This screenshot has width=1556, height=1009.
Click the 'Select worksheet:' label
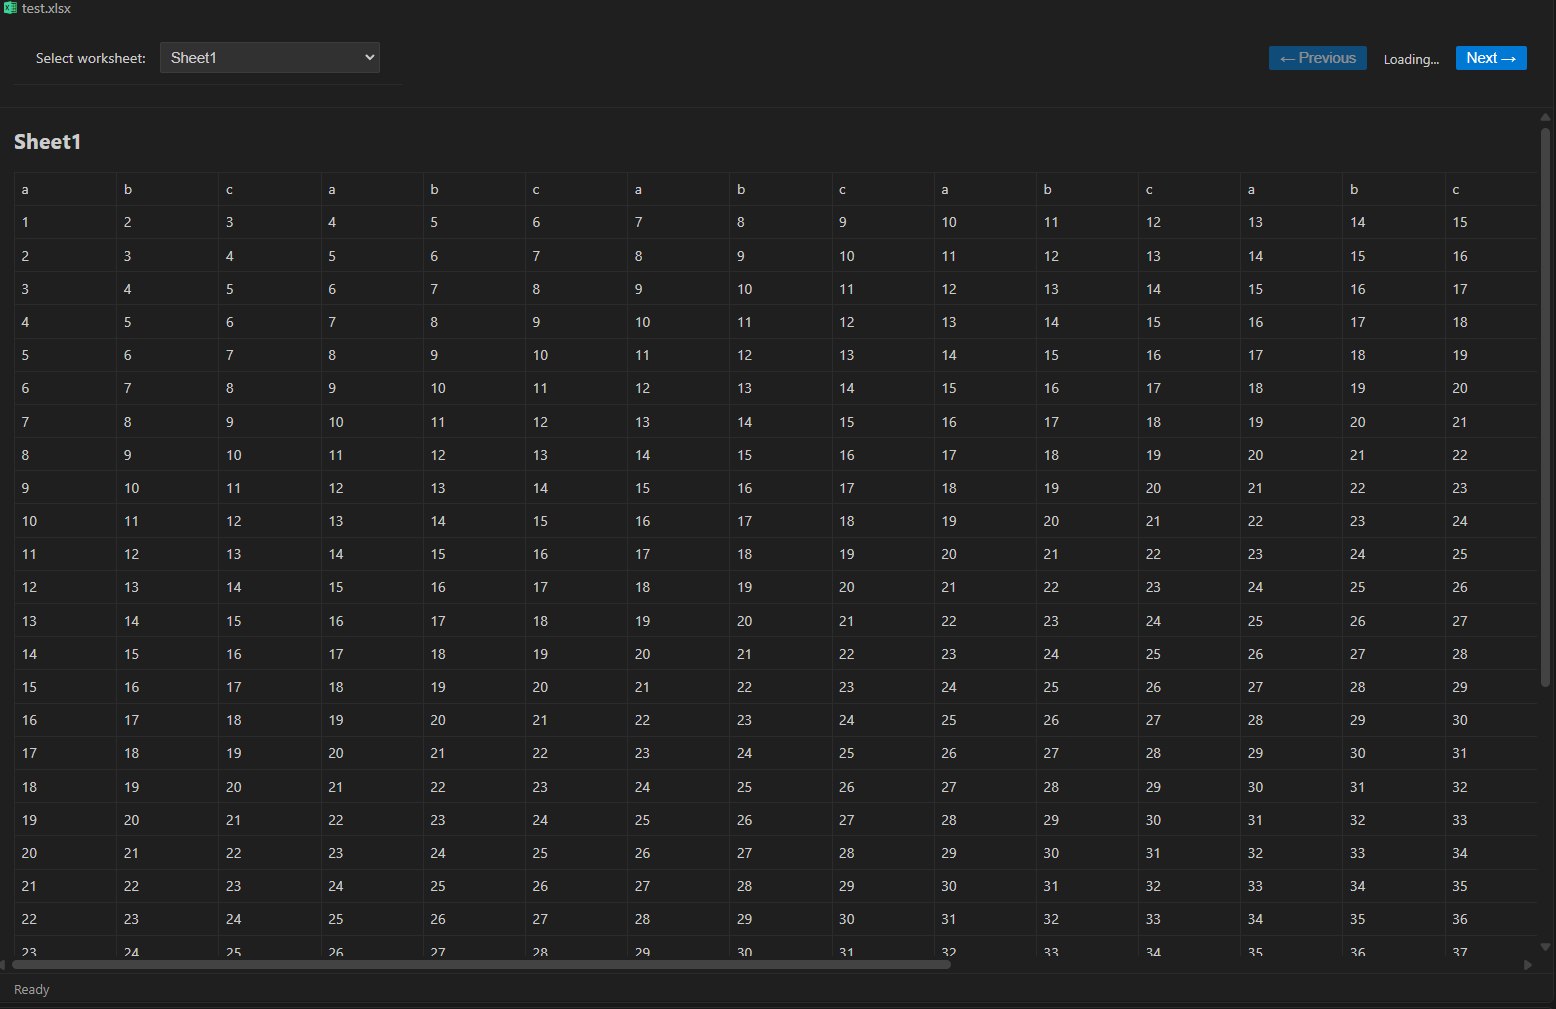90,58
